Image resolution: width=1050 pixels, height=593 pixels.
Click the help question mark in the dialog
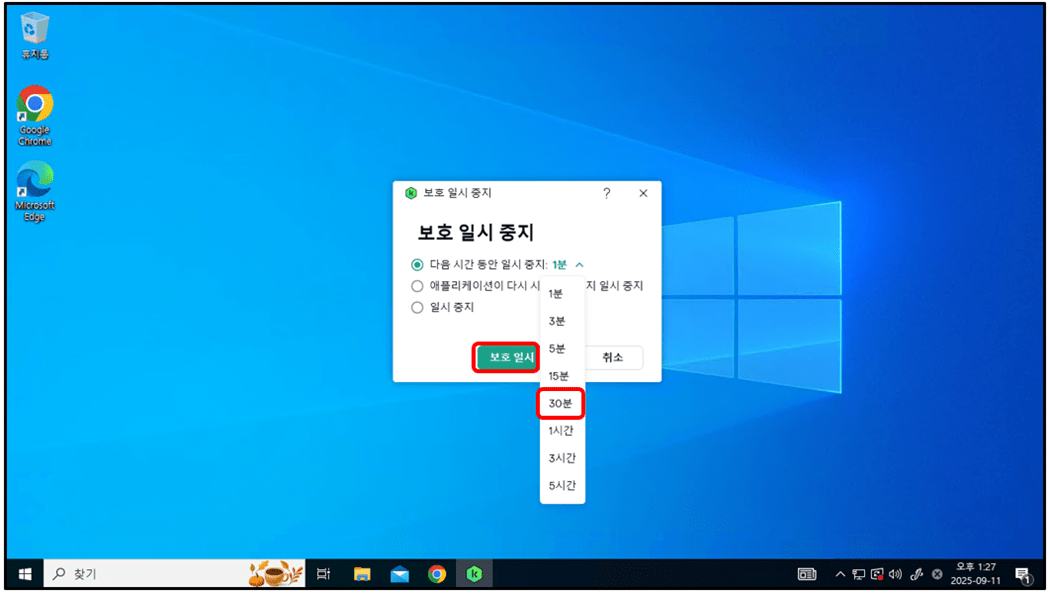tap(606, 193)
